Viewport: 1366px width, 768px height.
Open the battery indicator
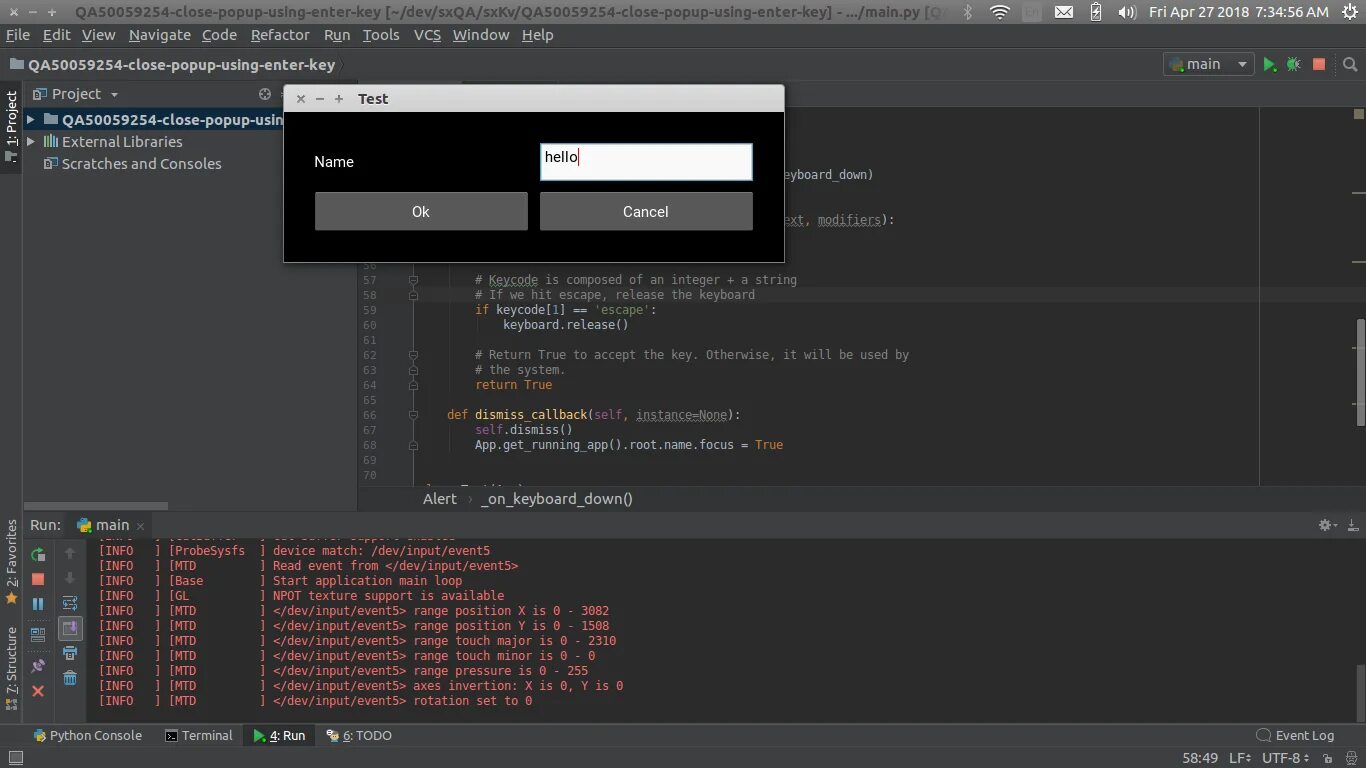point(1096,12)
